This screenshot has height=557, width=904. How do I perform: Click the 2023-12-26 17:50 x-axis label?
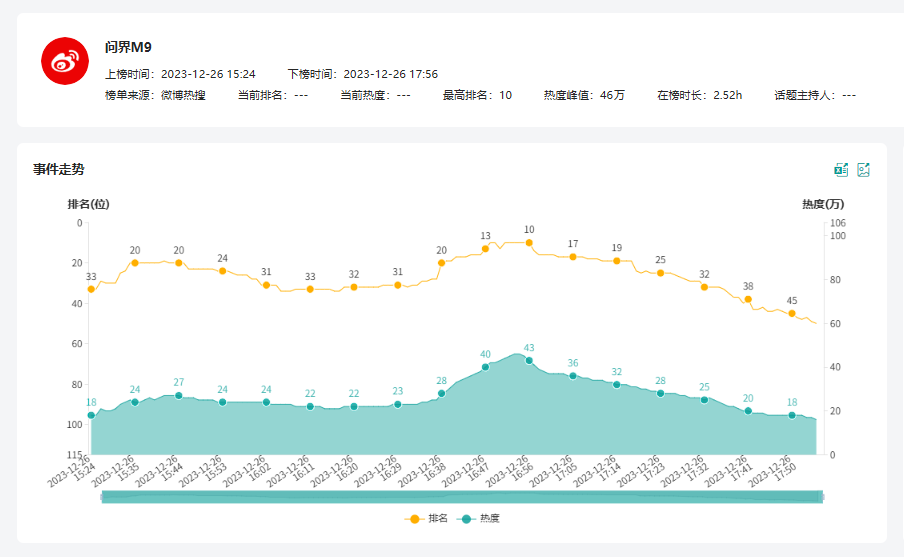pyautogui.click(x=773, y=471)
